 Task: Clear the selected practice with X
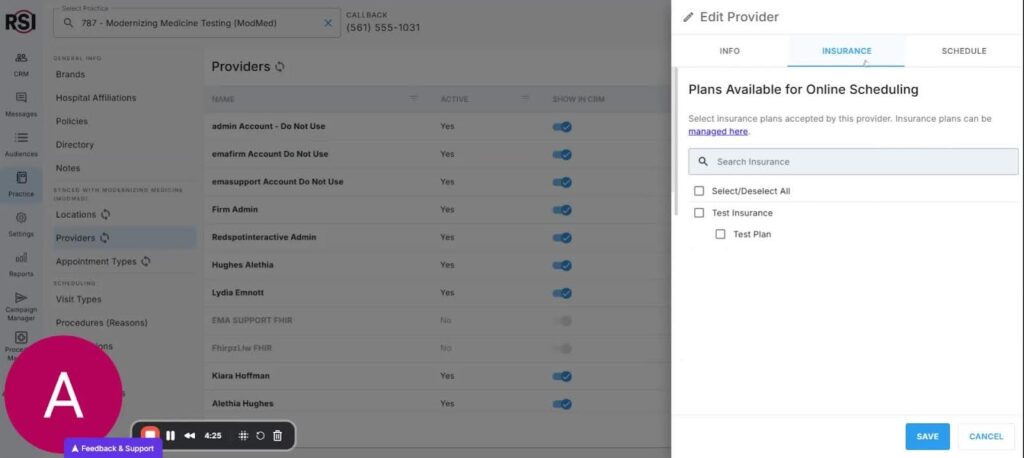pyautogui.click(x=328, y=22)
